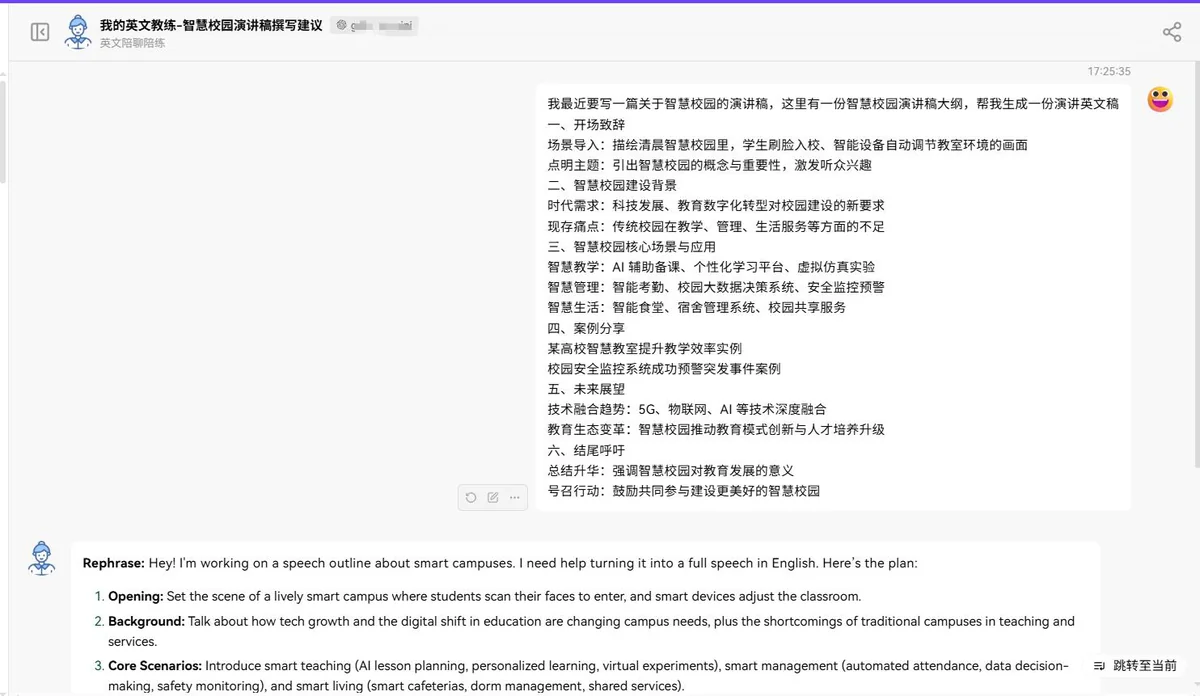Click the English coach avatar in header

76,32
